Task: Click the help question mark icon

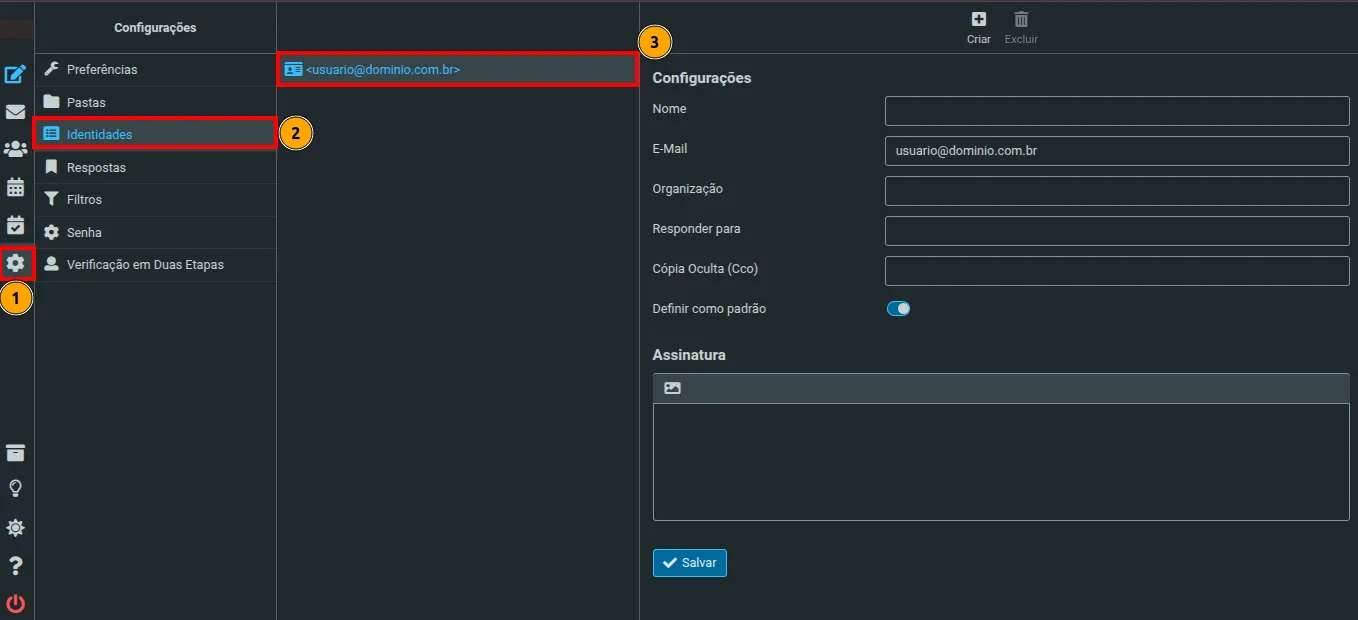Action: point(15,566)
